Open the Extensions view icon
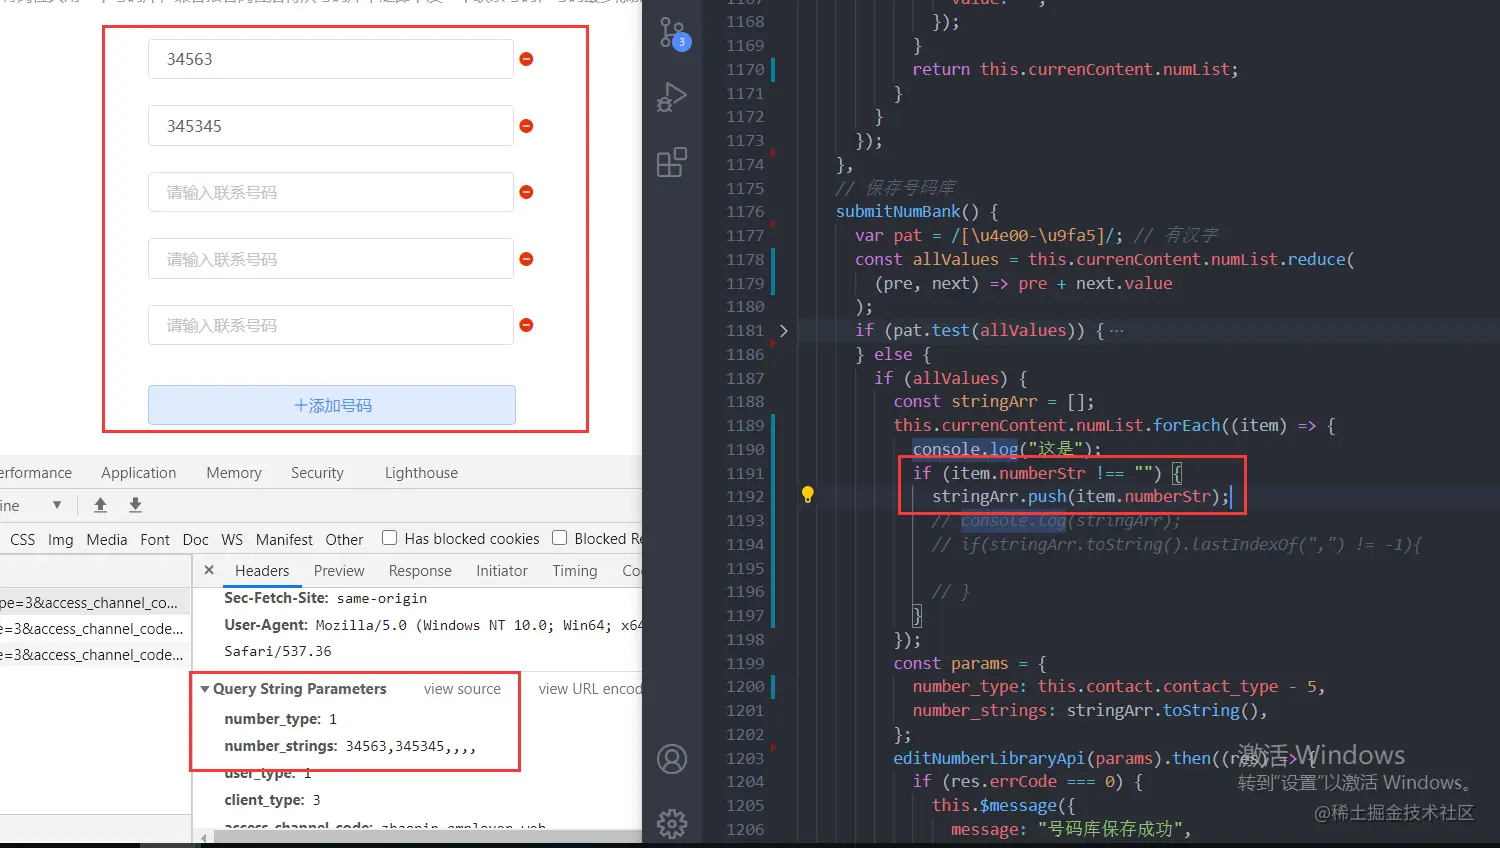1500x848 pixels. (x=672, y=162)
